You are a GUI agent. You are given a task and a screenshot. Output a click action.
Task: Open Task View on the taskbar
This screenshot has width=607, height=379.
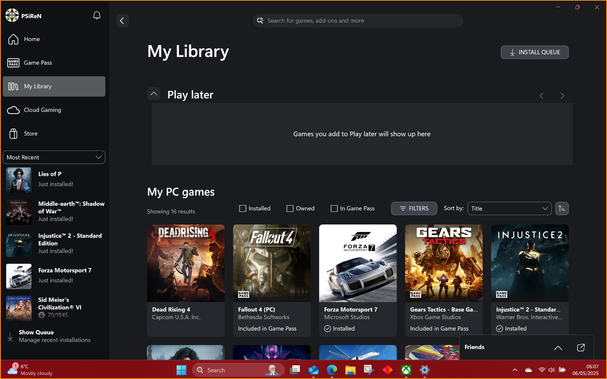tap(295, 370)
